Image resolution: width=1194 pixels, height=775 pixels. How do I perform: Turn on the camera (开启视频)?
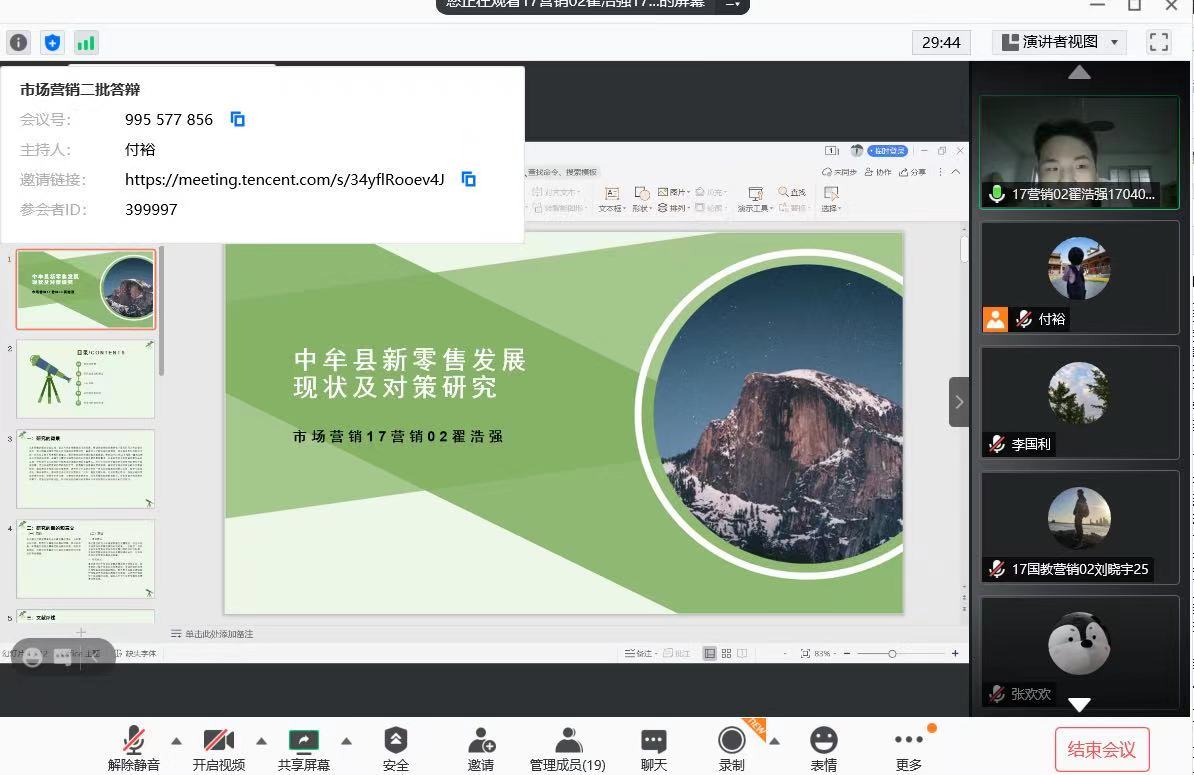click(219, 748)
